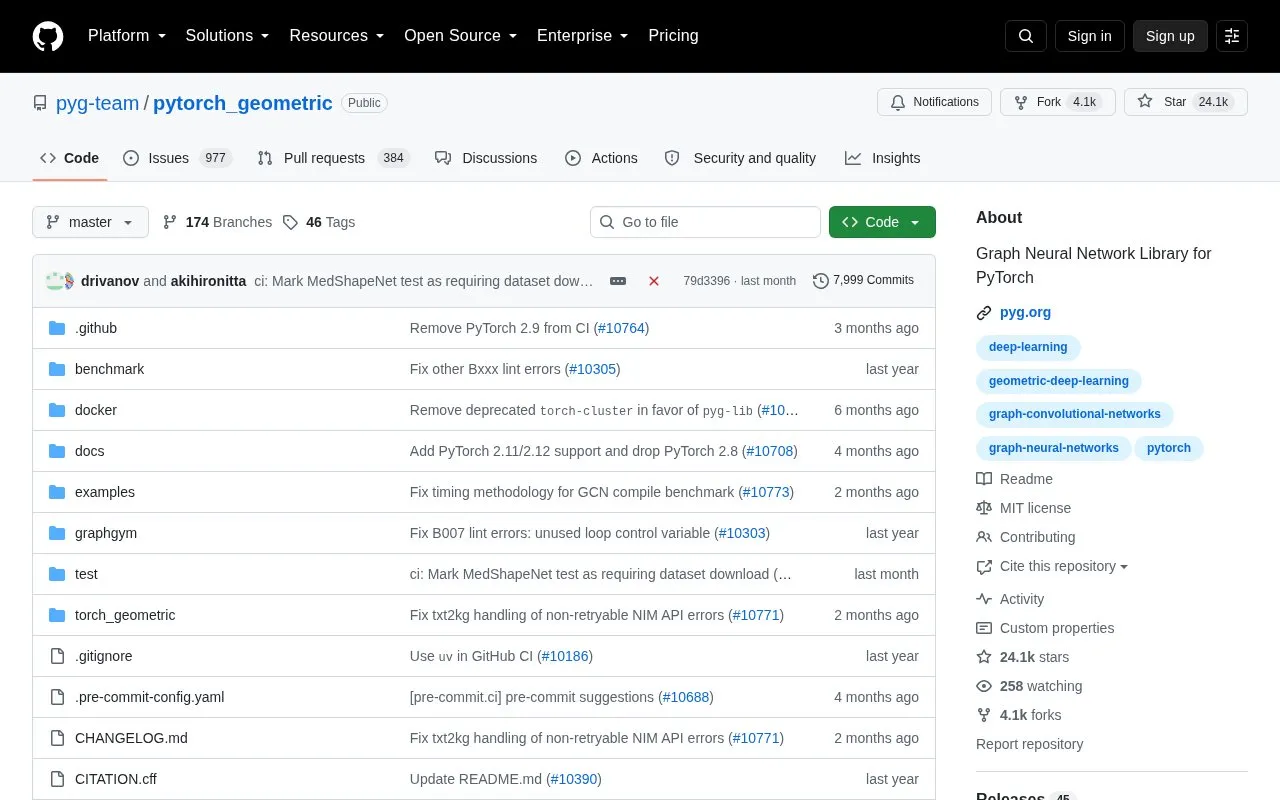Click the commit history clock icon
1280x800 pixels.
tap(821, 281)
